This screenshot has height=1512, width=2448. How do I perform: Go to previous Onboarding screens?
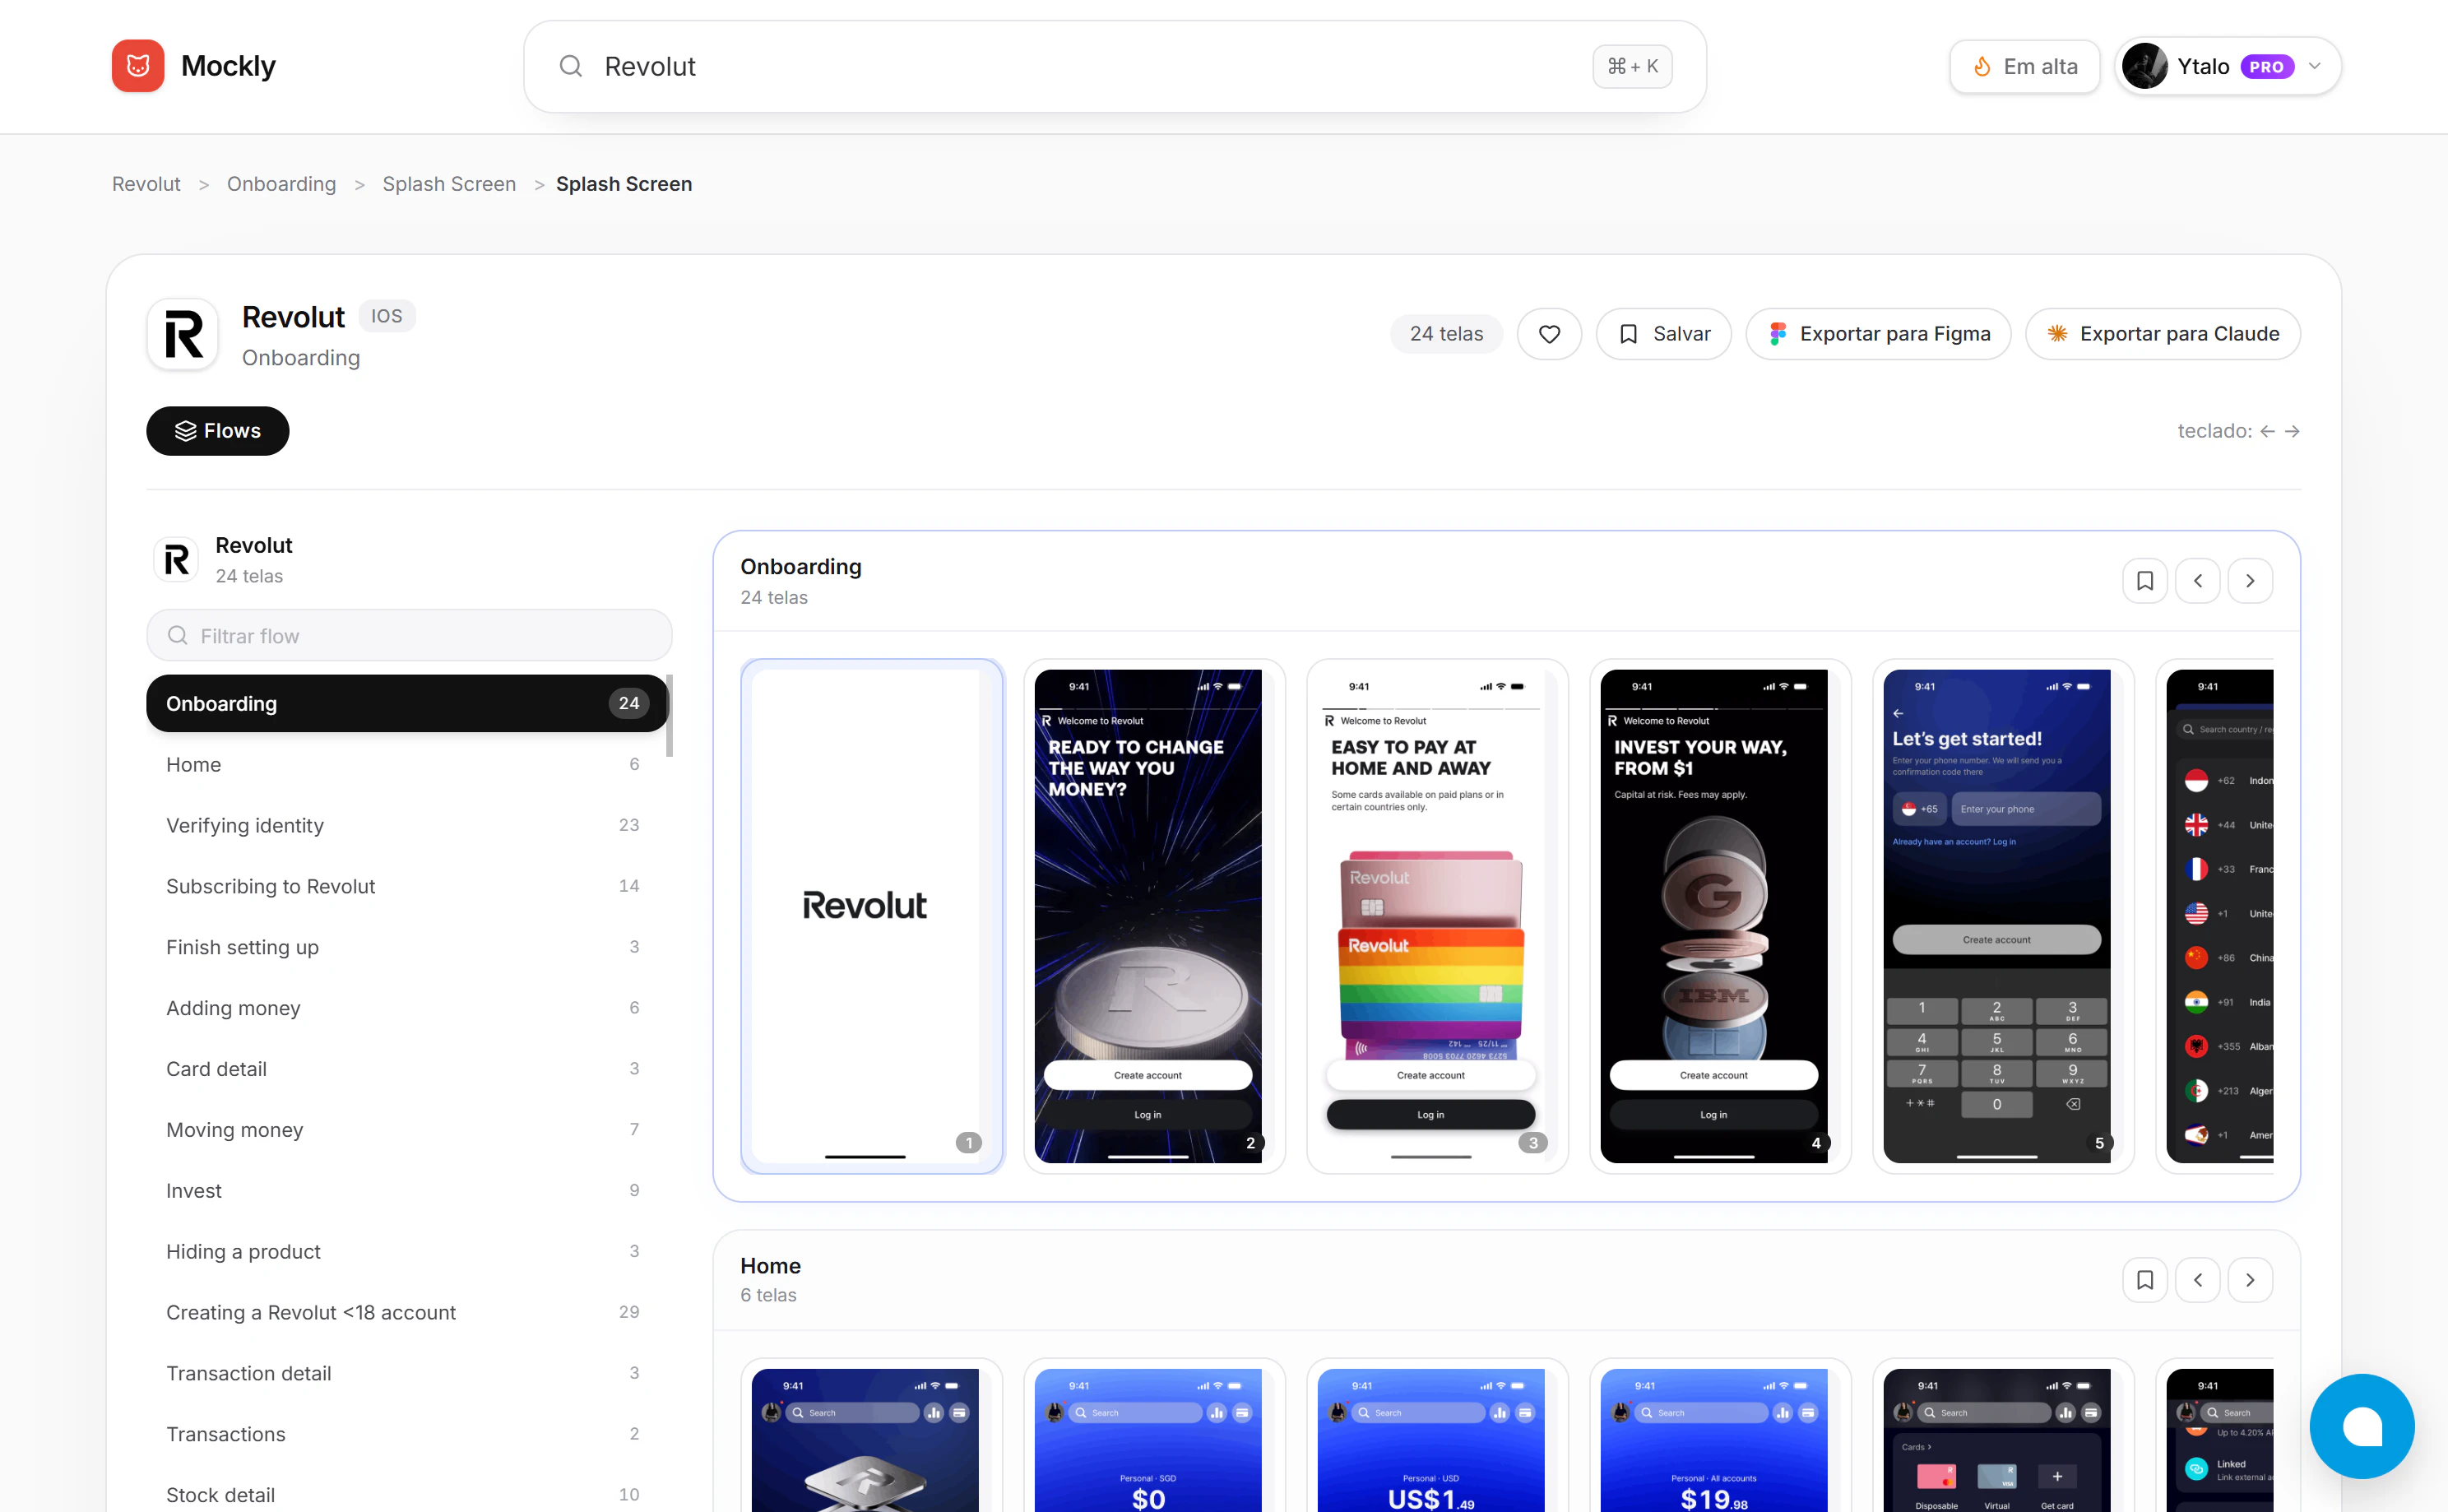coord(2197,581)
